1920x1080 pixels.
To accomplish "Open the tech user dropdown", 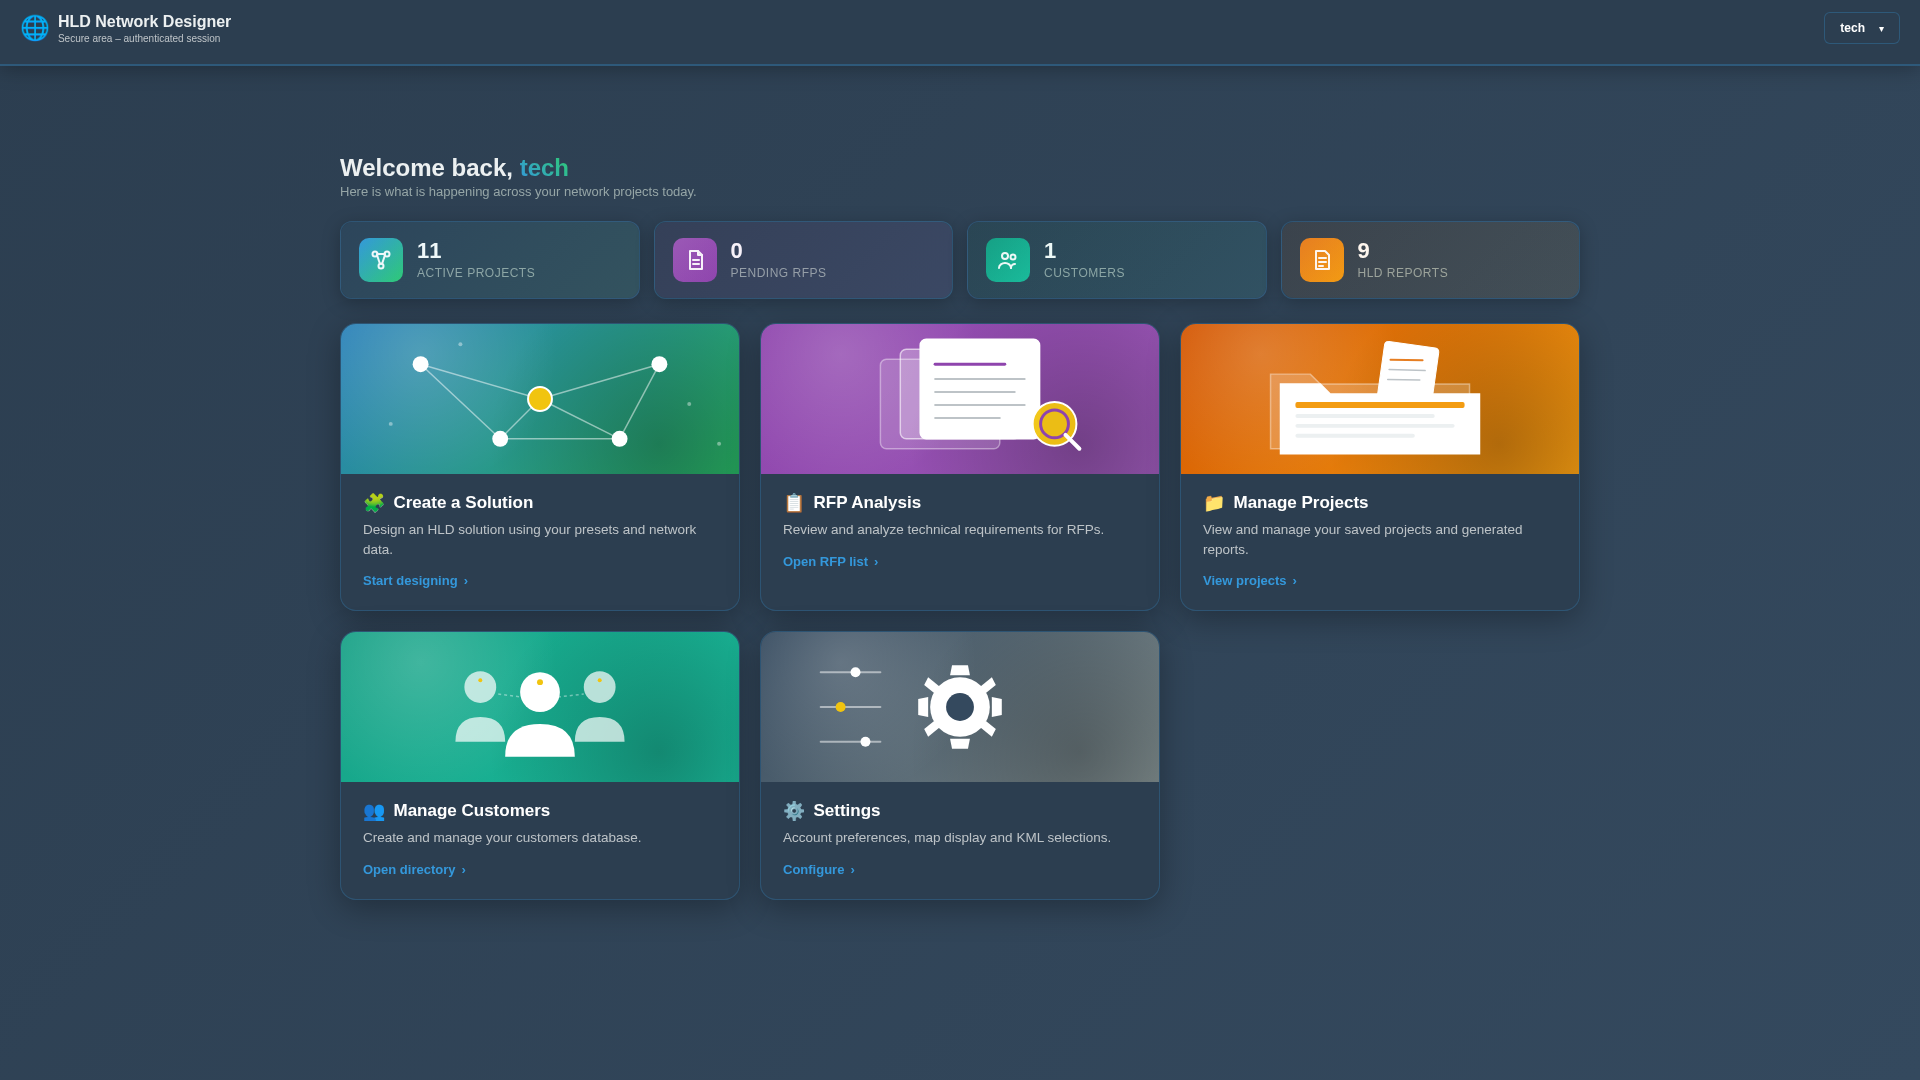I will click(1861, 28).
